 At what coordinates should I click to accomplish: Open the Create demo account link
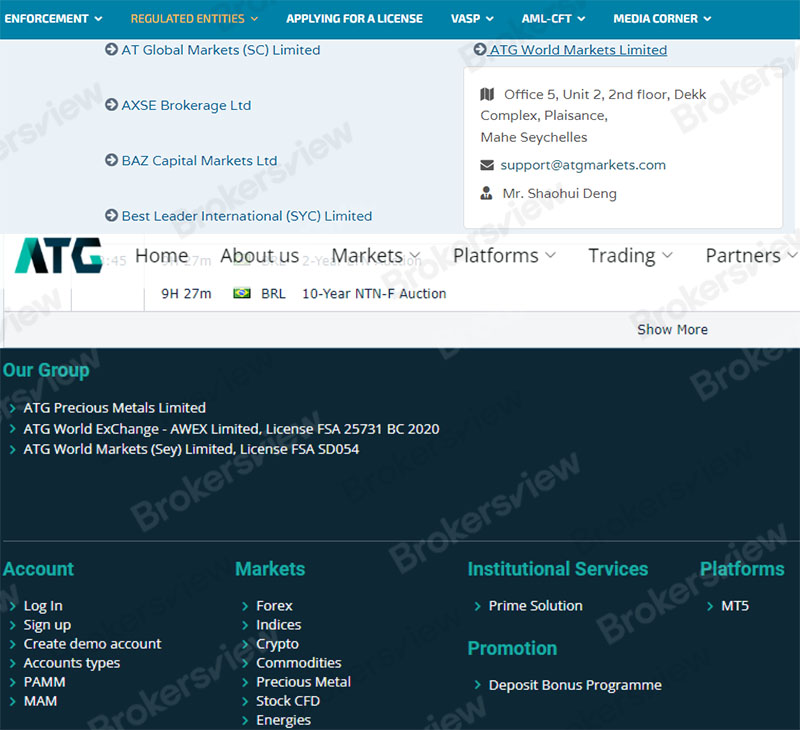[x=92, y=644]
